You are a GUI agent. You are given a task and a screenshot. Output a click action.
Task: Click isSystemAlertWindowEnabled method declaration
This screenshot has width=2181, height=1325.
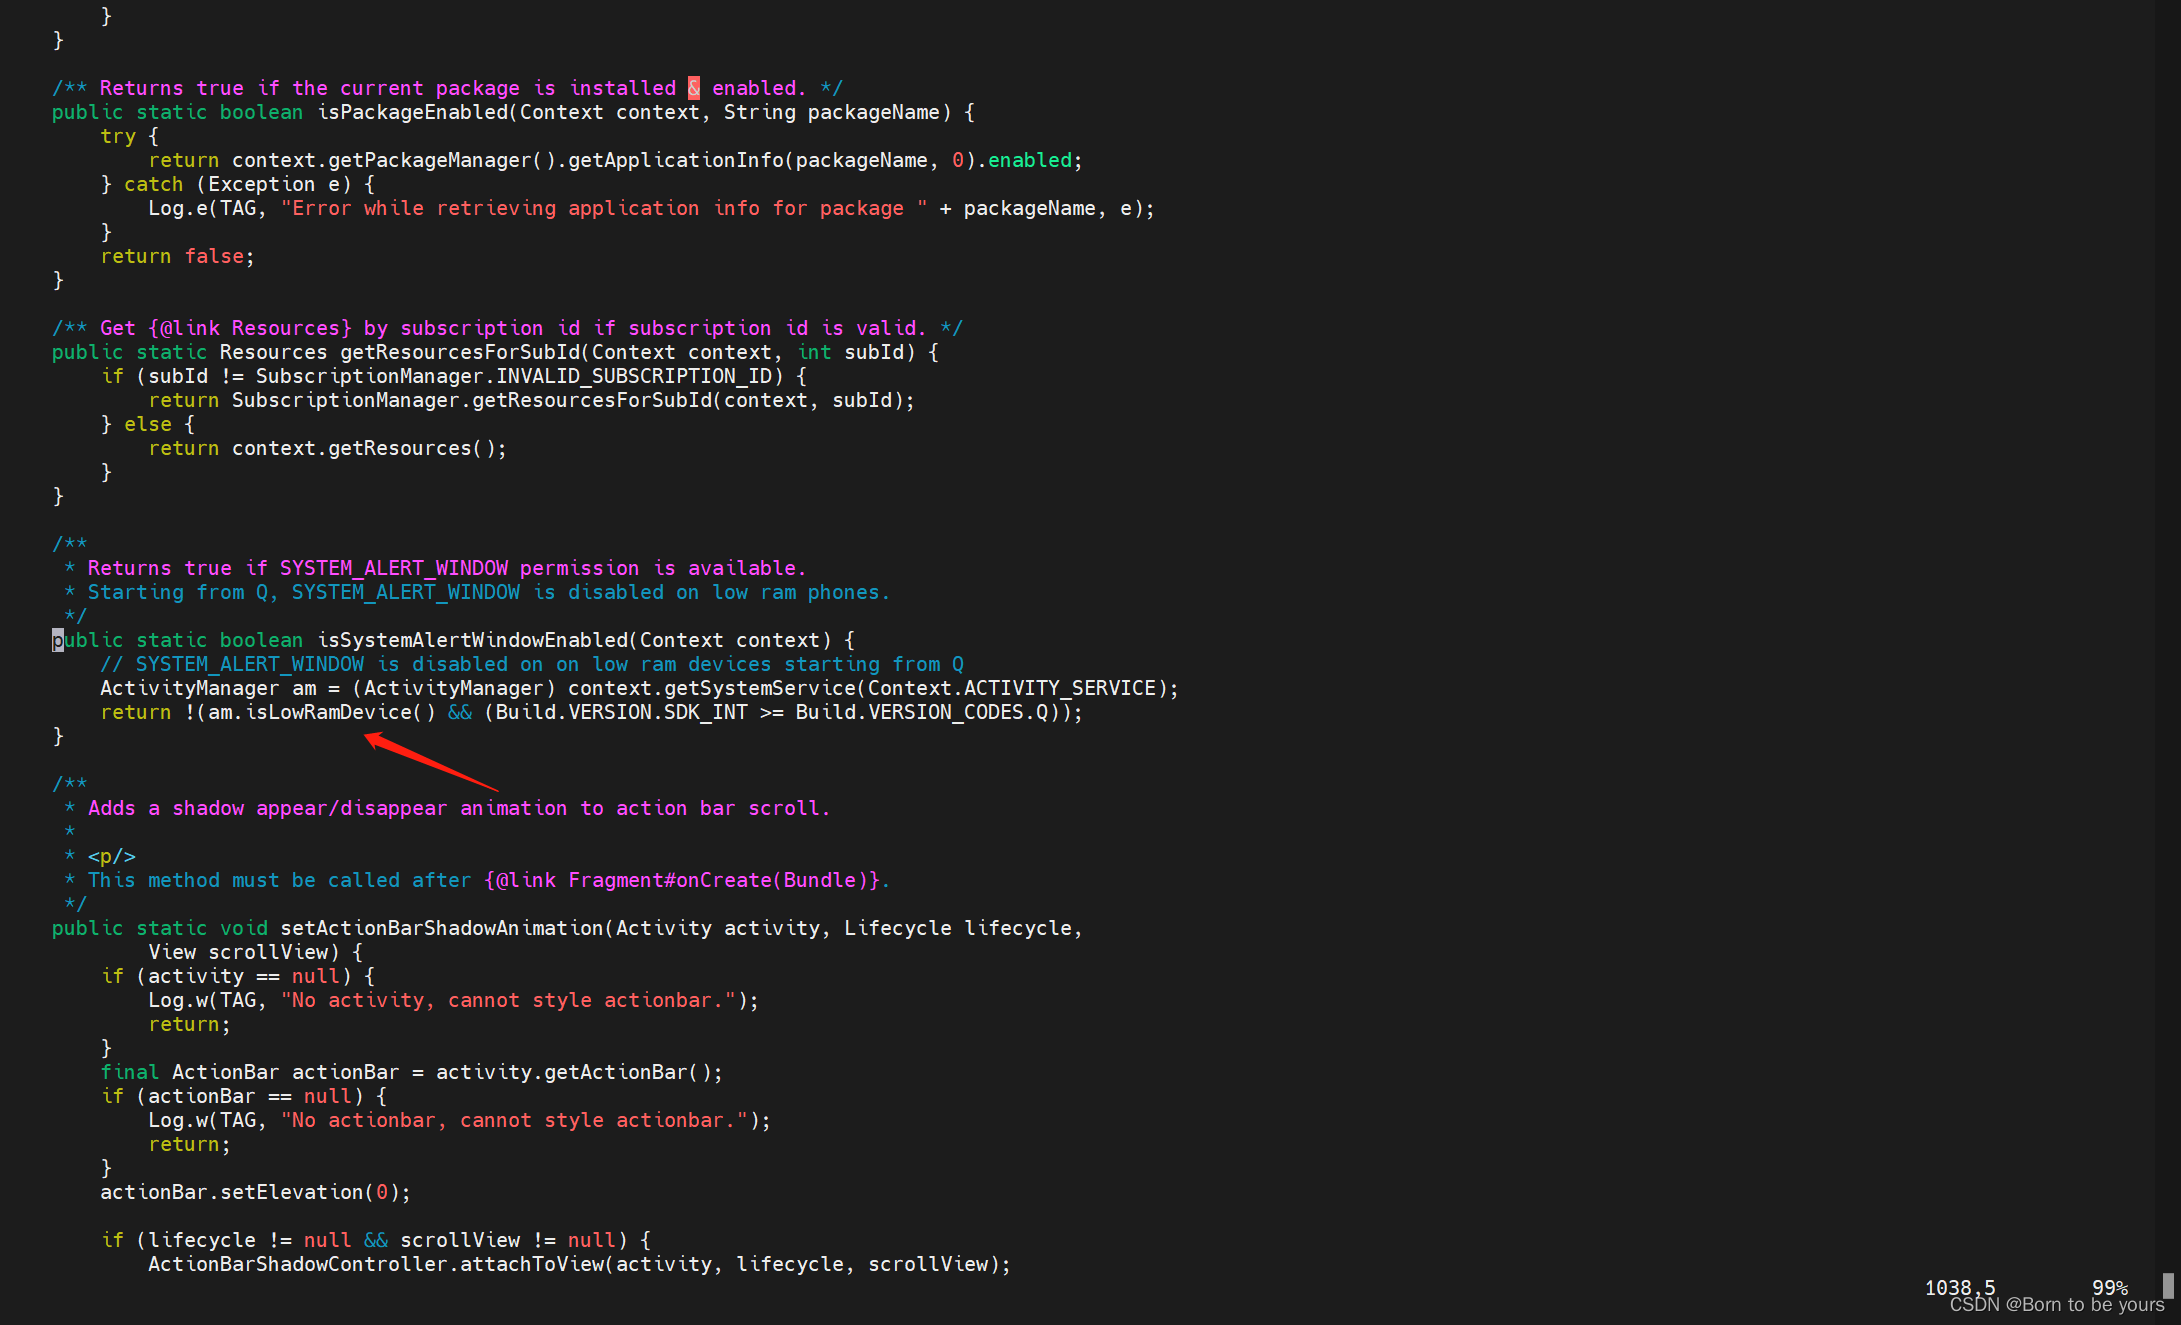[x=475, y=640]
